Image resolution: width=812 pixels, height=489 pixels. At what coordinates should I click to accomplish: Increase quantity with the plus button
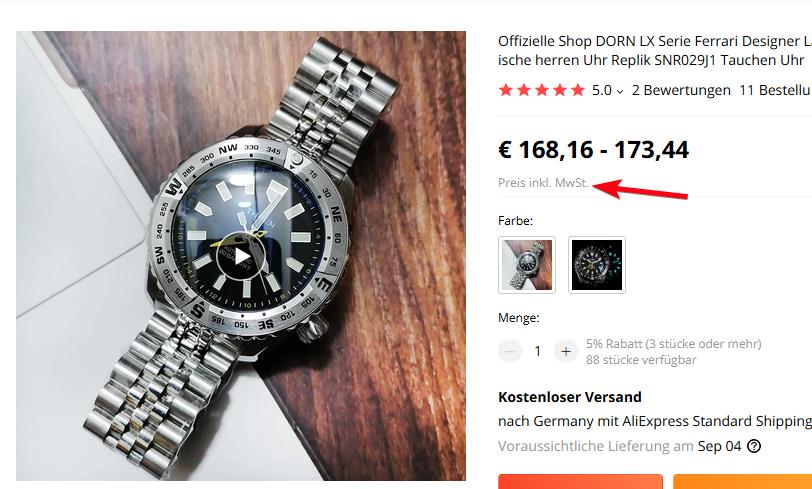[566, 351]
